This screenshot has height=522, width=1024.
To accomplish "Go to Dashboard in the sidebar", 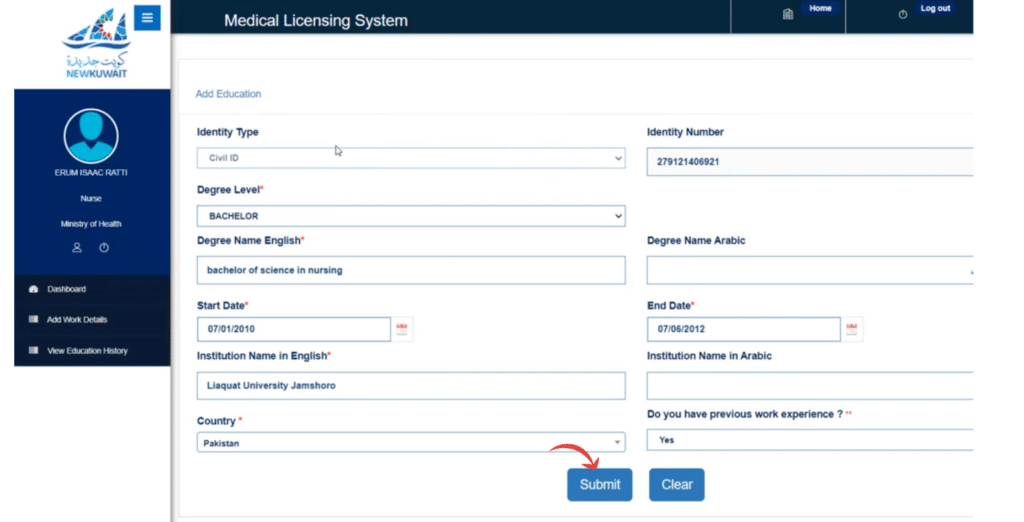I will pos(66,289).
